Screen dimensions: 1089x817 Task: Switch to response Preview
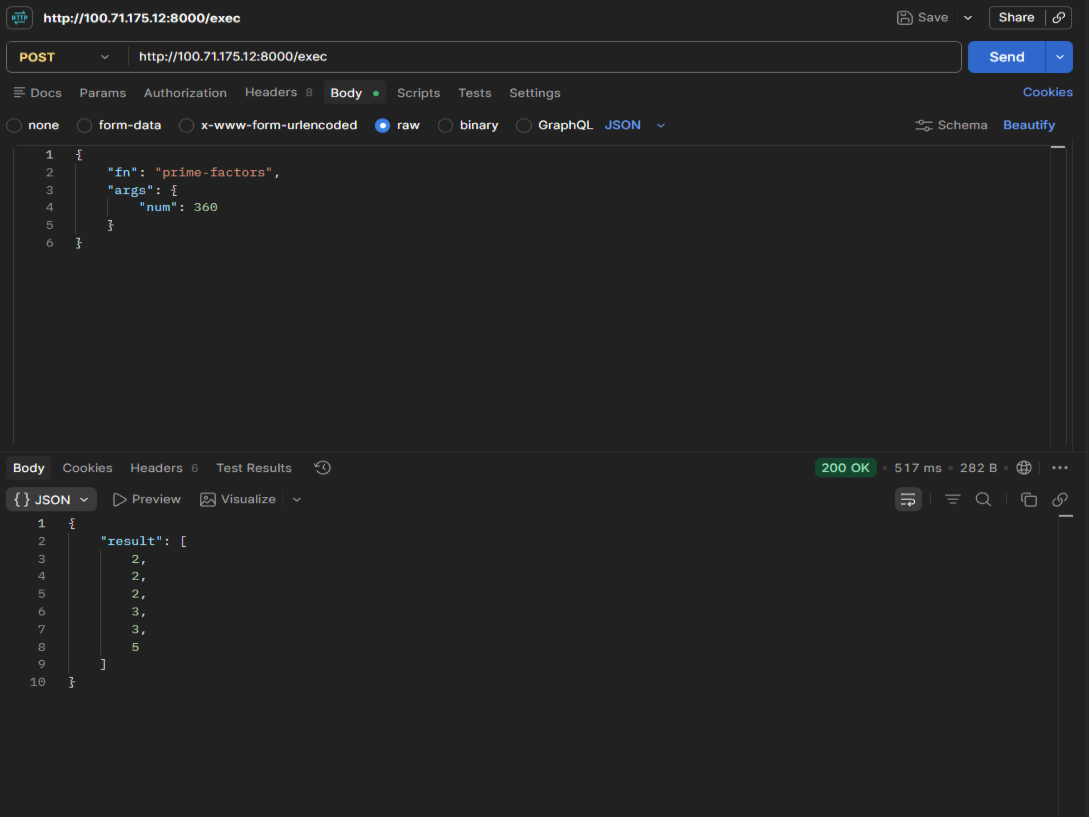(147, 500)
